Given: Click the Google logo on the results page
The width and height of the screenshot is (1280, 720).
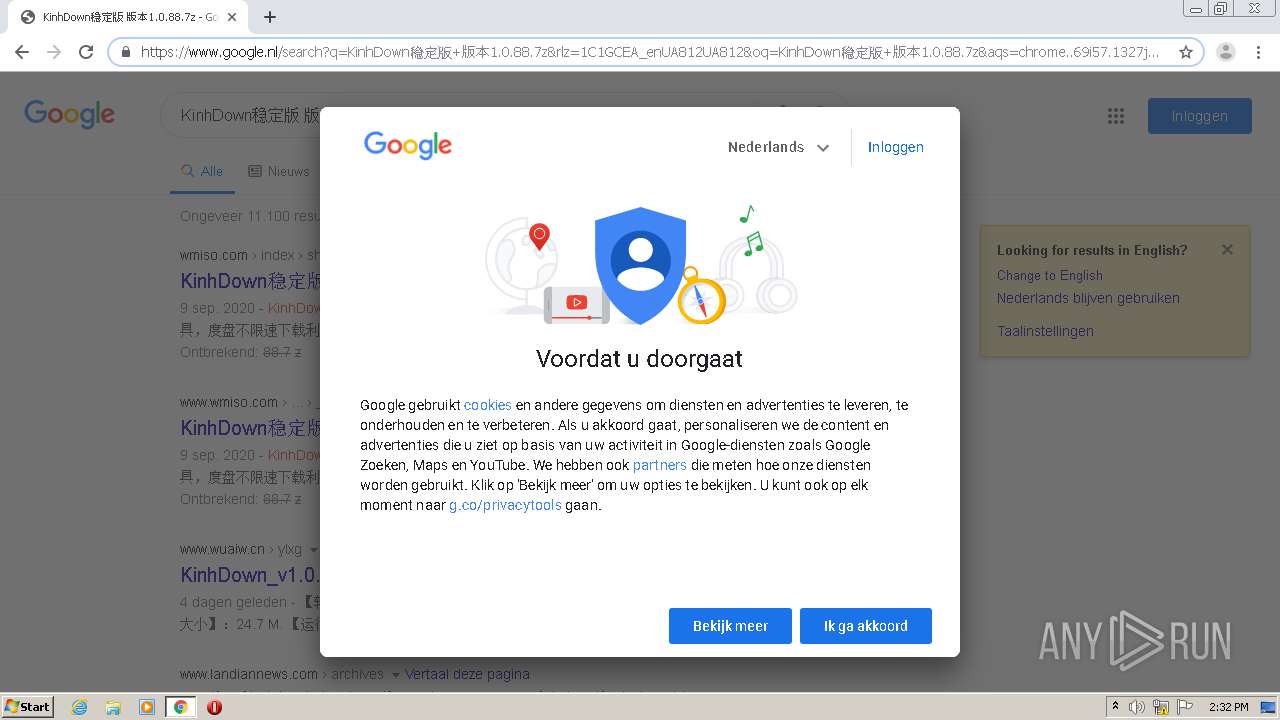Looking at the screenshot, I should click(70, 114).
